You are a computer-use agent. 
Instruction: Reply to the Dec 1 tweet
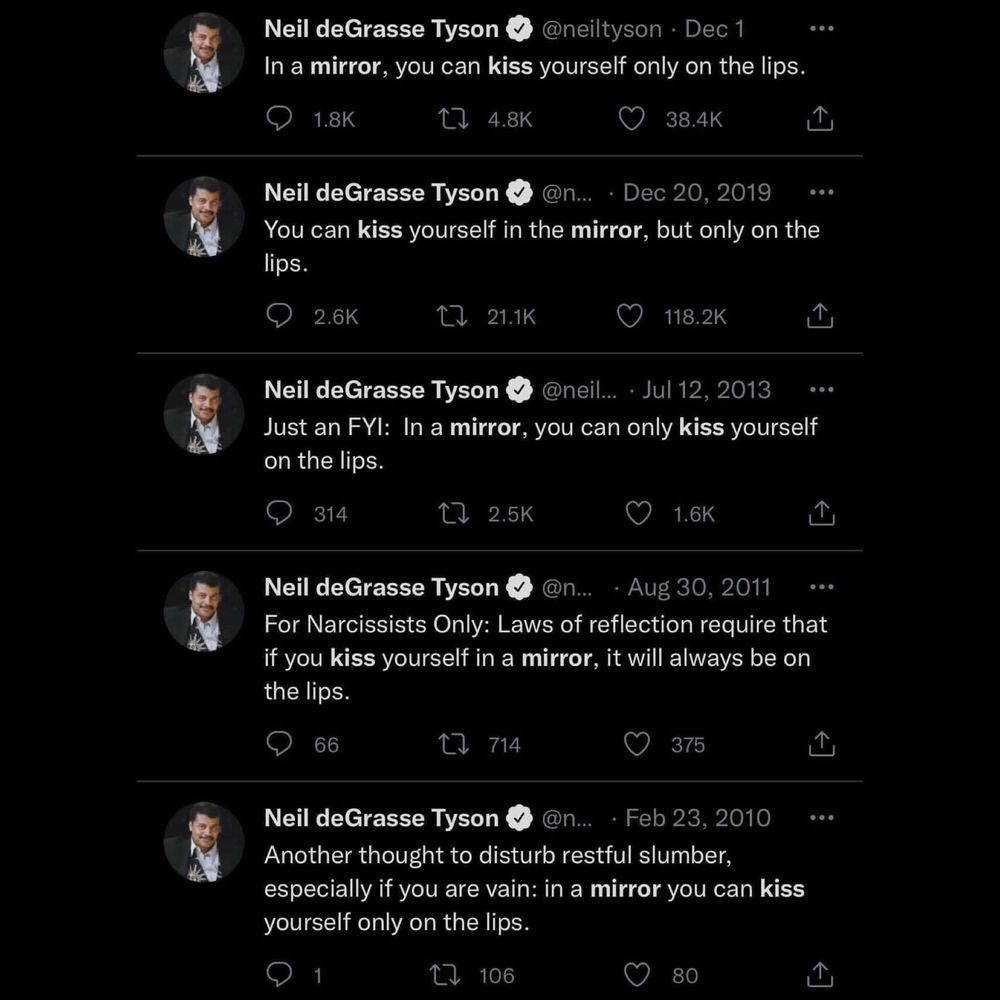coord(279,119)
